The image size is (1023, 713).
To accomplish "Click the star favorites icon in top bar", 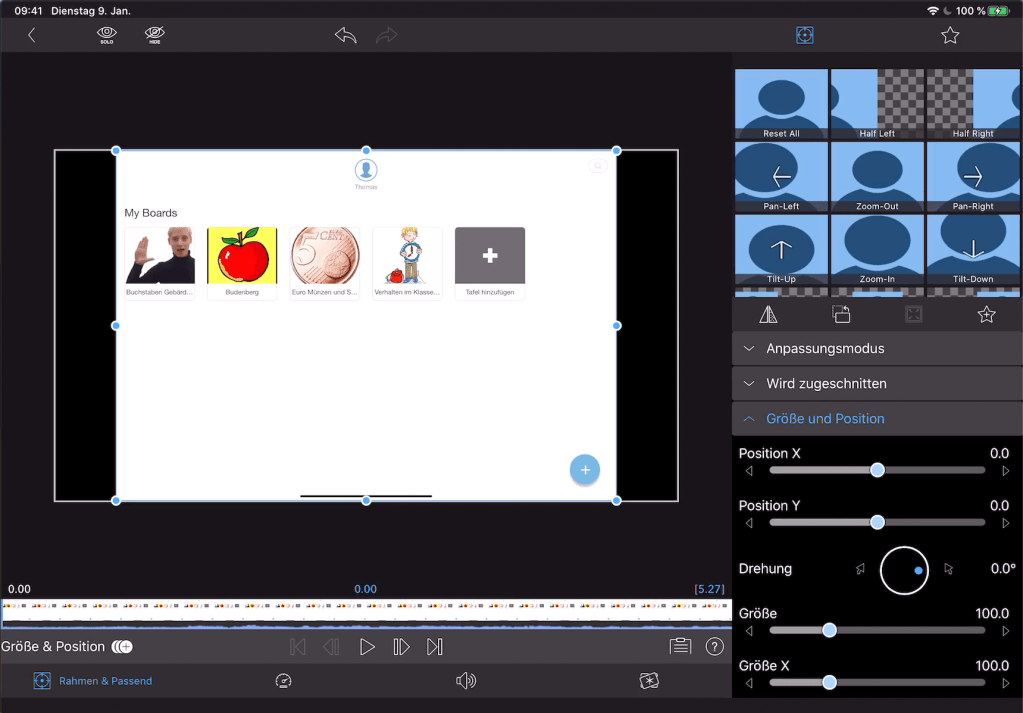I will click(x=950, y=36).
